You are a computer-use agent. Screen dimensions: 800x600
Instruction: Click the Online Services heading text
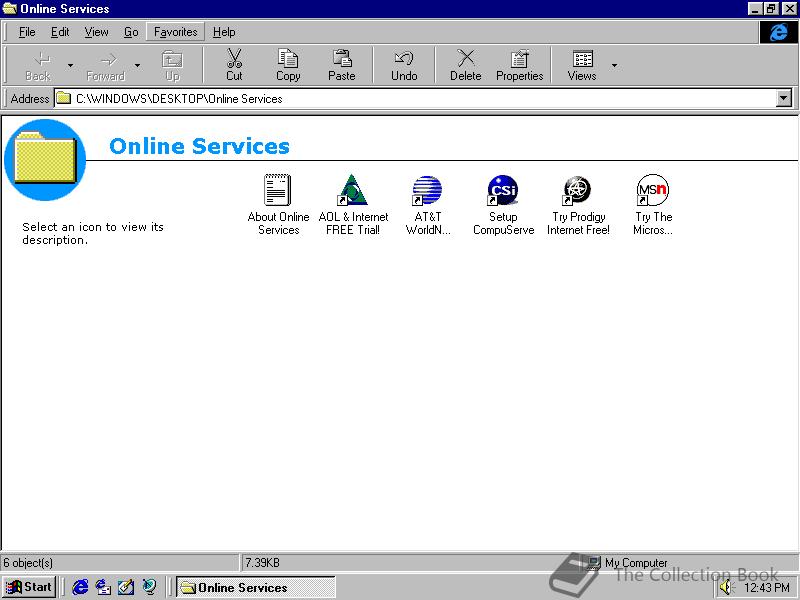point(199,146)
